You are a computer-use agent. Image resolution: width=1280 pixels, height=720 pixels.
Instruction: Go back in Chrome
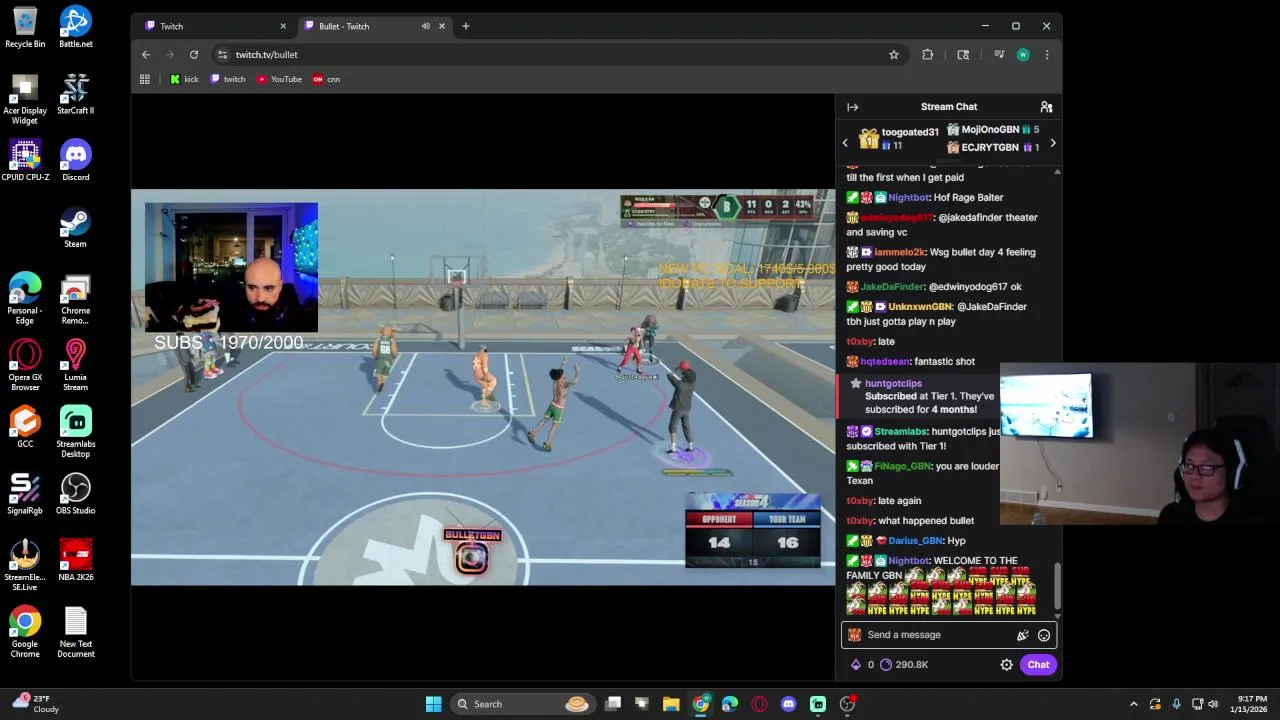click(146, 55)
